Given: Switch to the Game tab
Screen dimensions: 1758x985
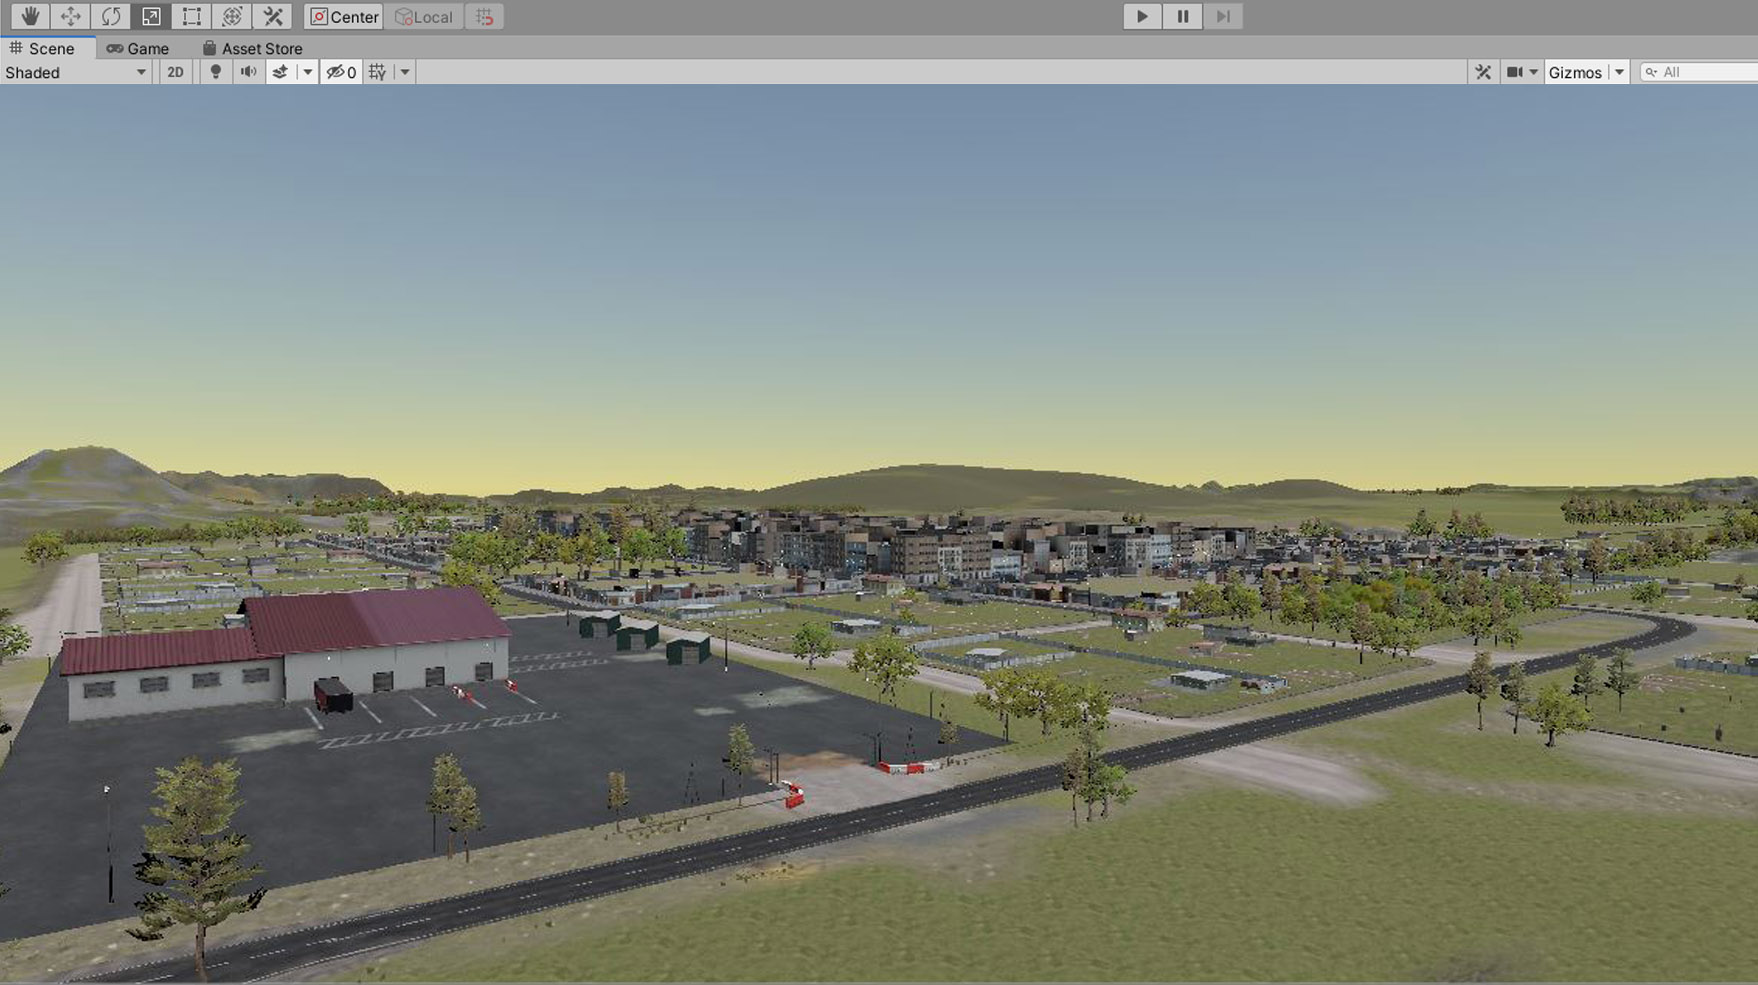Looking at the screenshot, I should click(x=138, y=48).
